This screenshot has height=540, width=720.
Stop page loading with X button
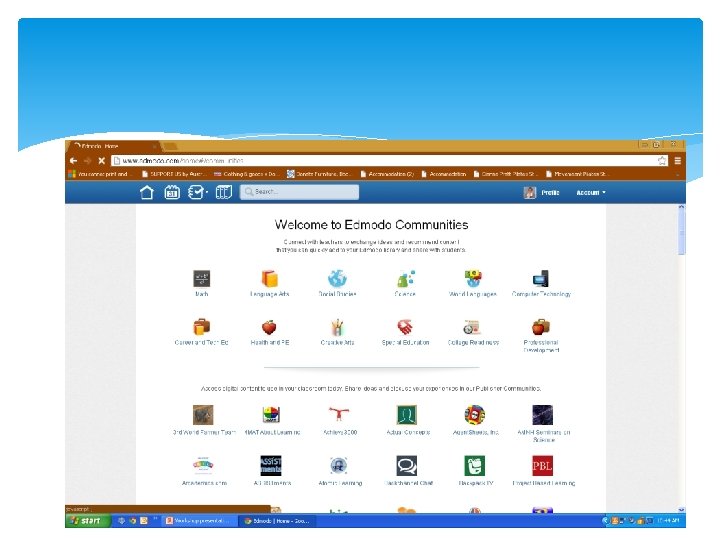(x=101, y=160)
